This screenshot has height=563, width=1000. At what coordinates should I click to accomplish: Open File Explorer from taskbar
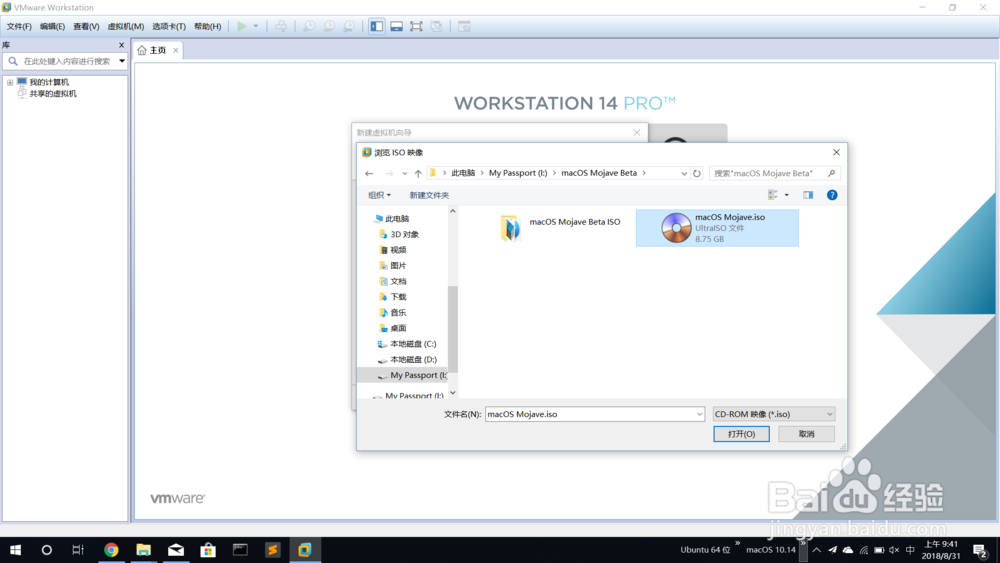143,550
